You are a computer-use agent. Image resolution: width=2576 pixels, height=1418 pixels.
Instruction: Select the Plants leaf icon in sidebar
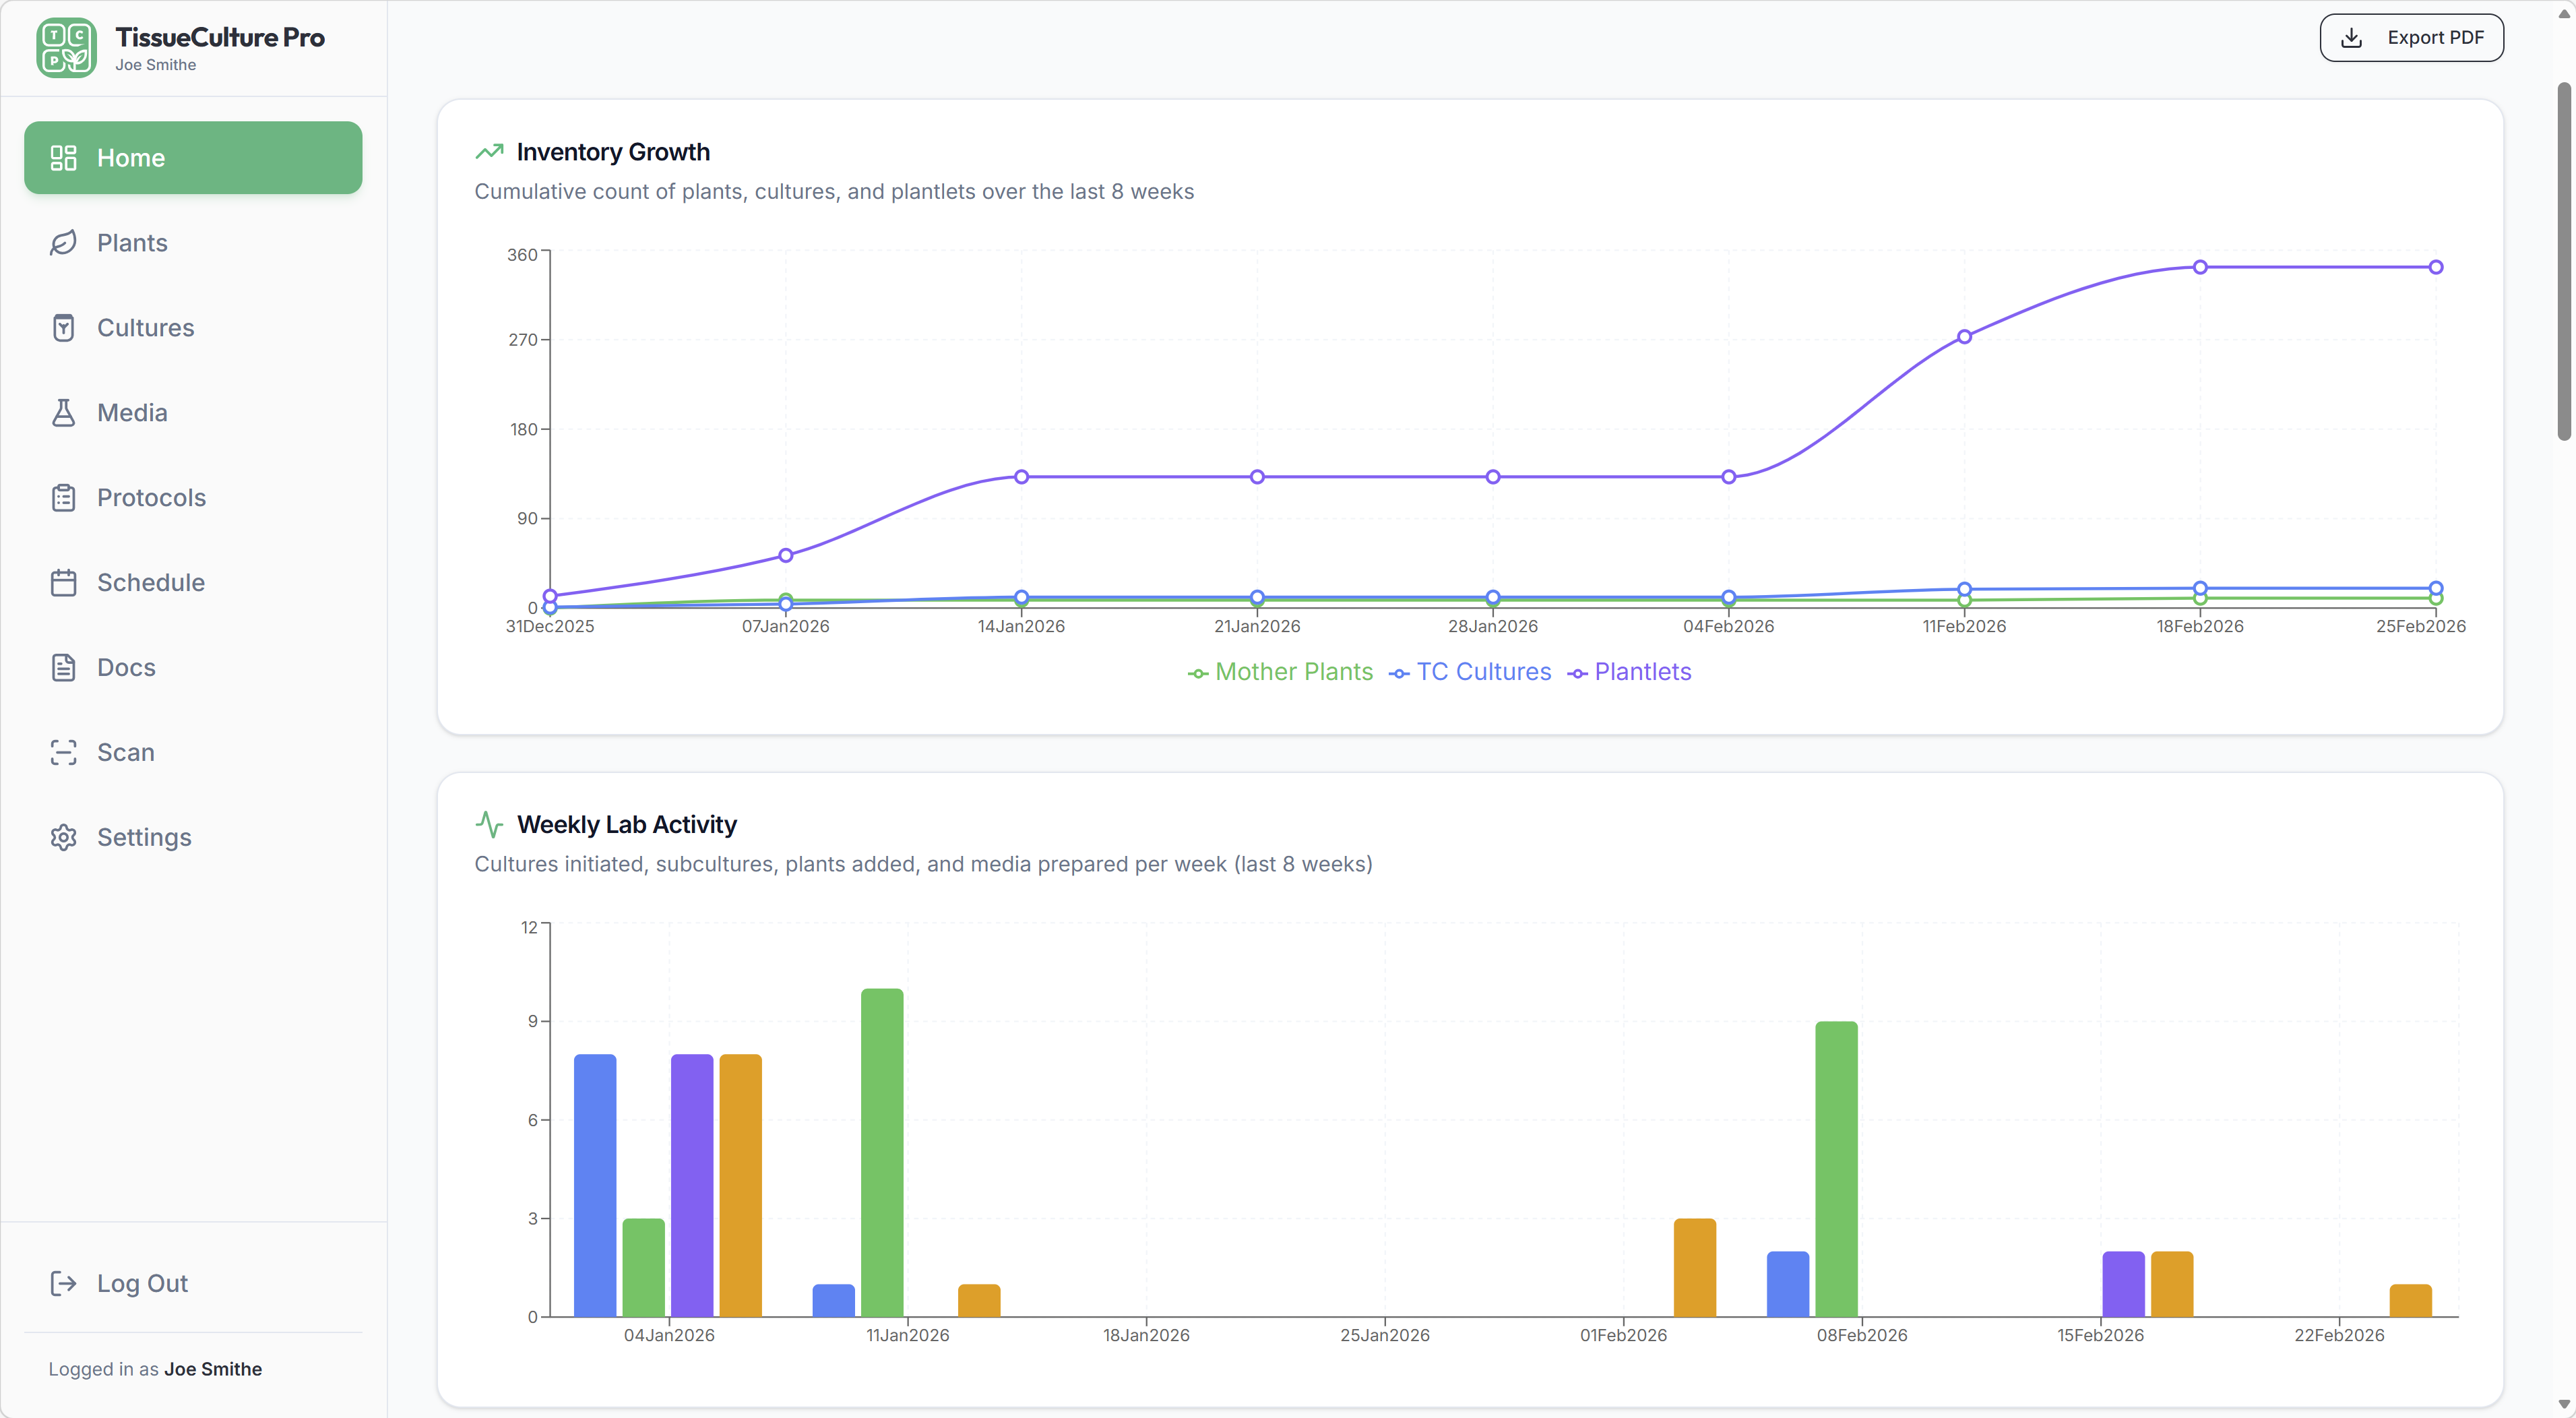[x=63, y=242]
